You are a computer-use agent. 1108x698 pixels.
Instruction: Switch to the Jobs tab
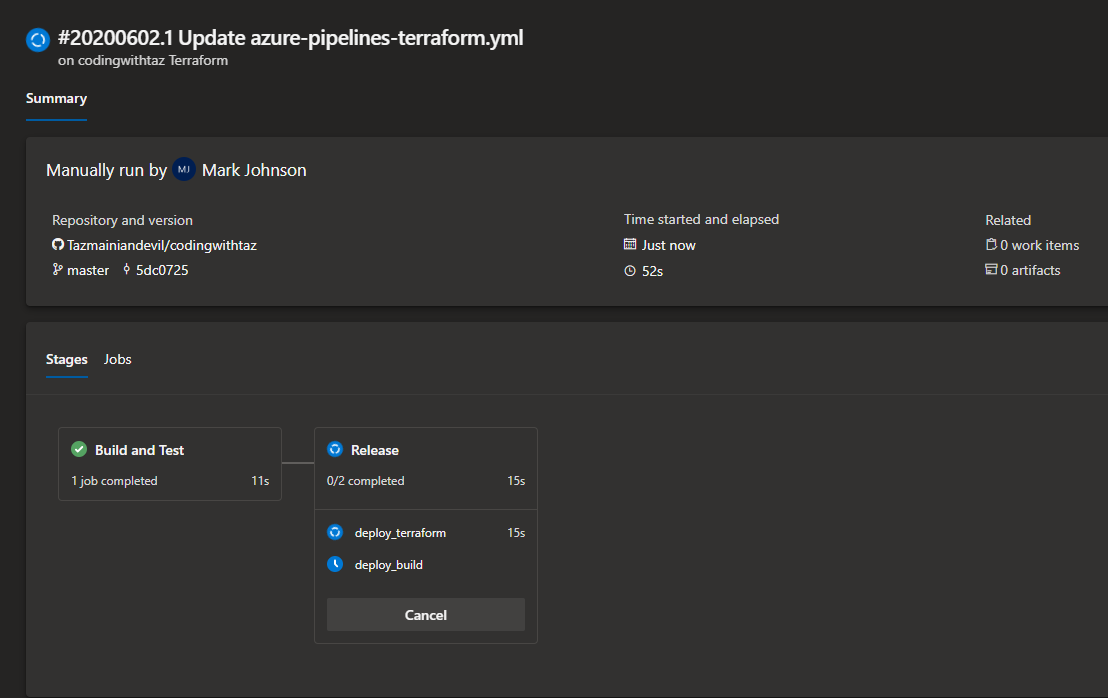coord(118,359)
